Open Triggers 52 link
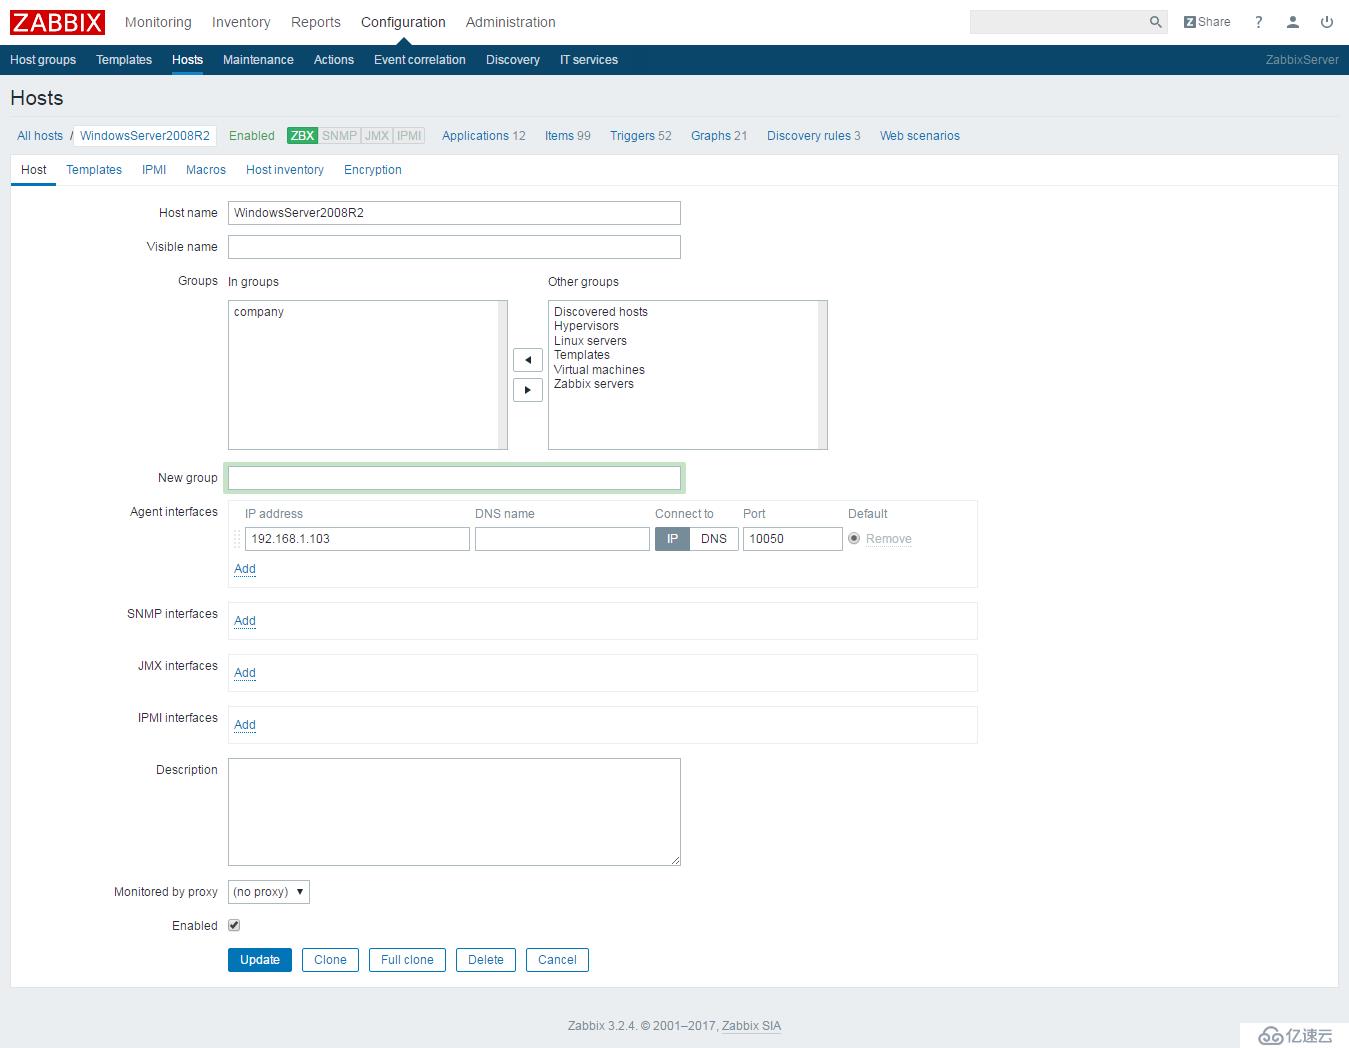Screen dimensions: 1349x1048 641,136
